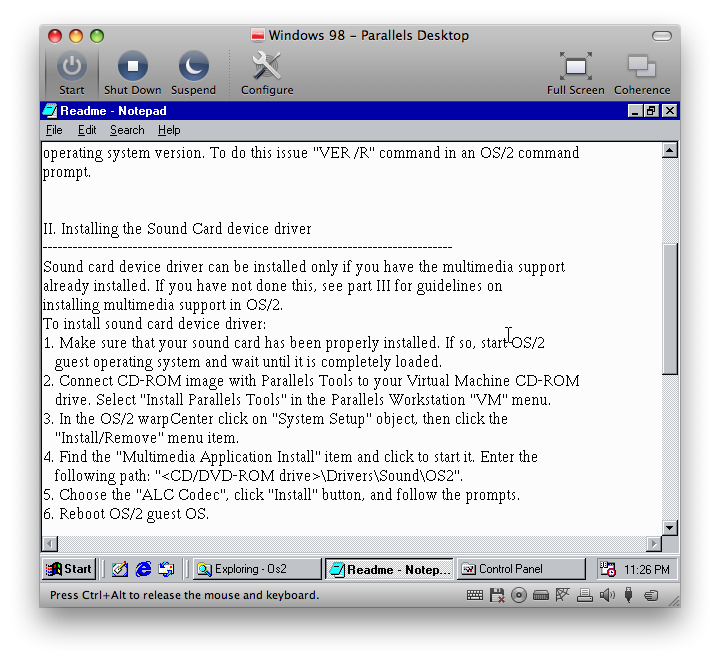The image size is (720, 662).
Task: Click the hard disk status icon
Action: [541, 595]
